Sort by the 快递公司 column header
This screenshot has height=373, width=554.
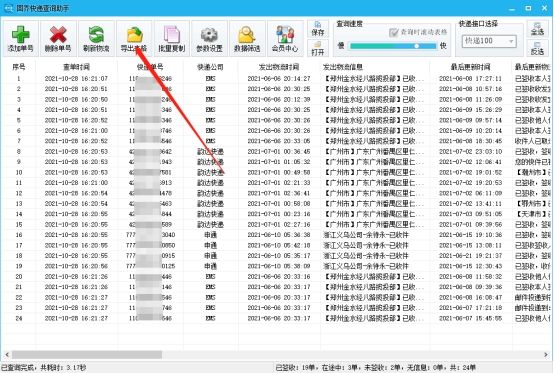coord(211,67)
